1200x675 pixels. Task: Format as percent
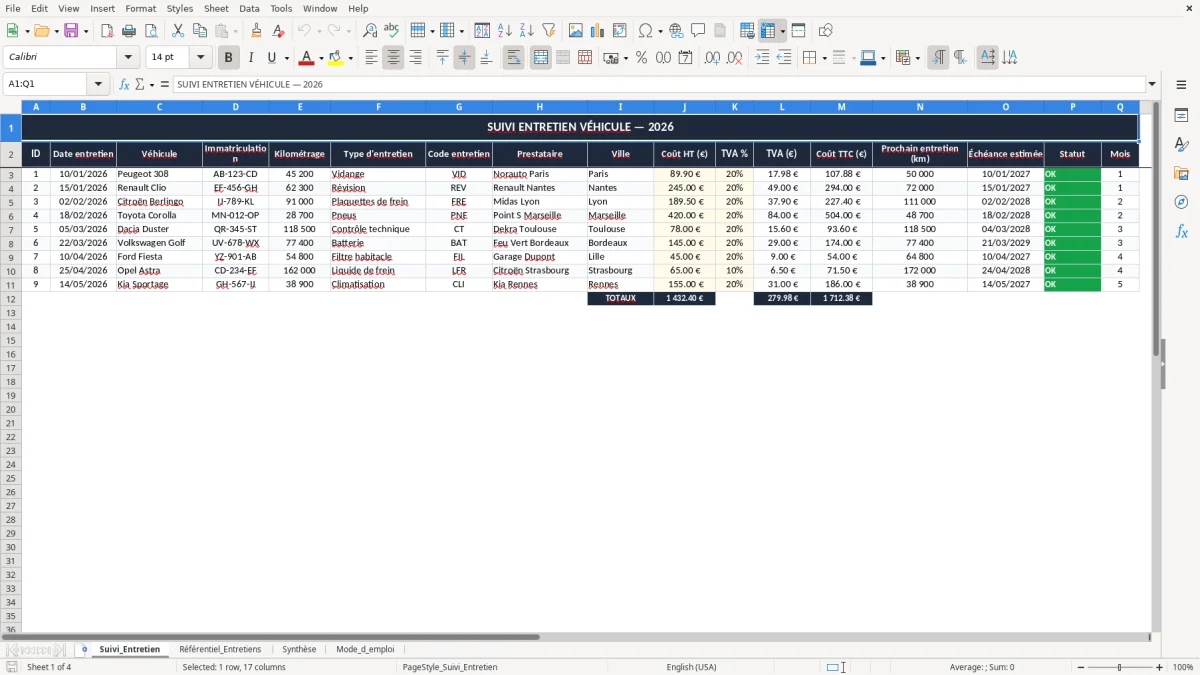pos(642,58)
